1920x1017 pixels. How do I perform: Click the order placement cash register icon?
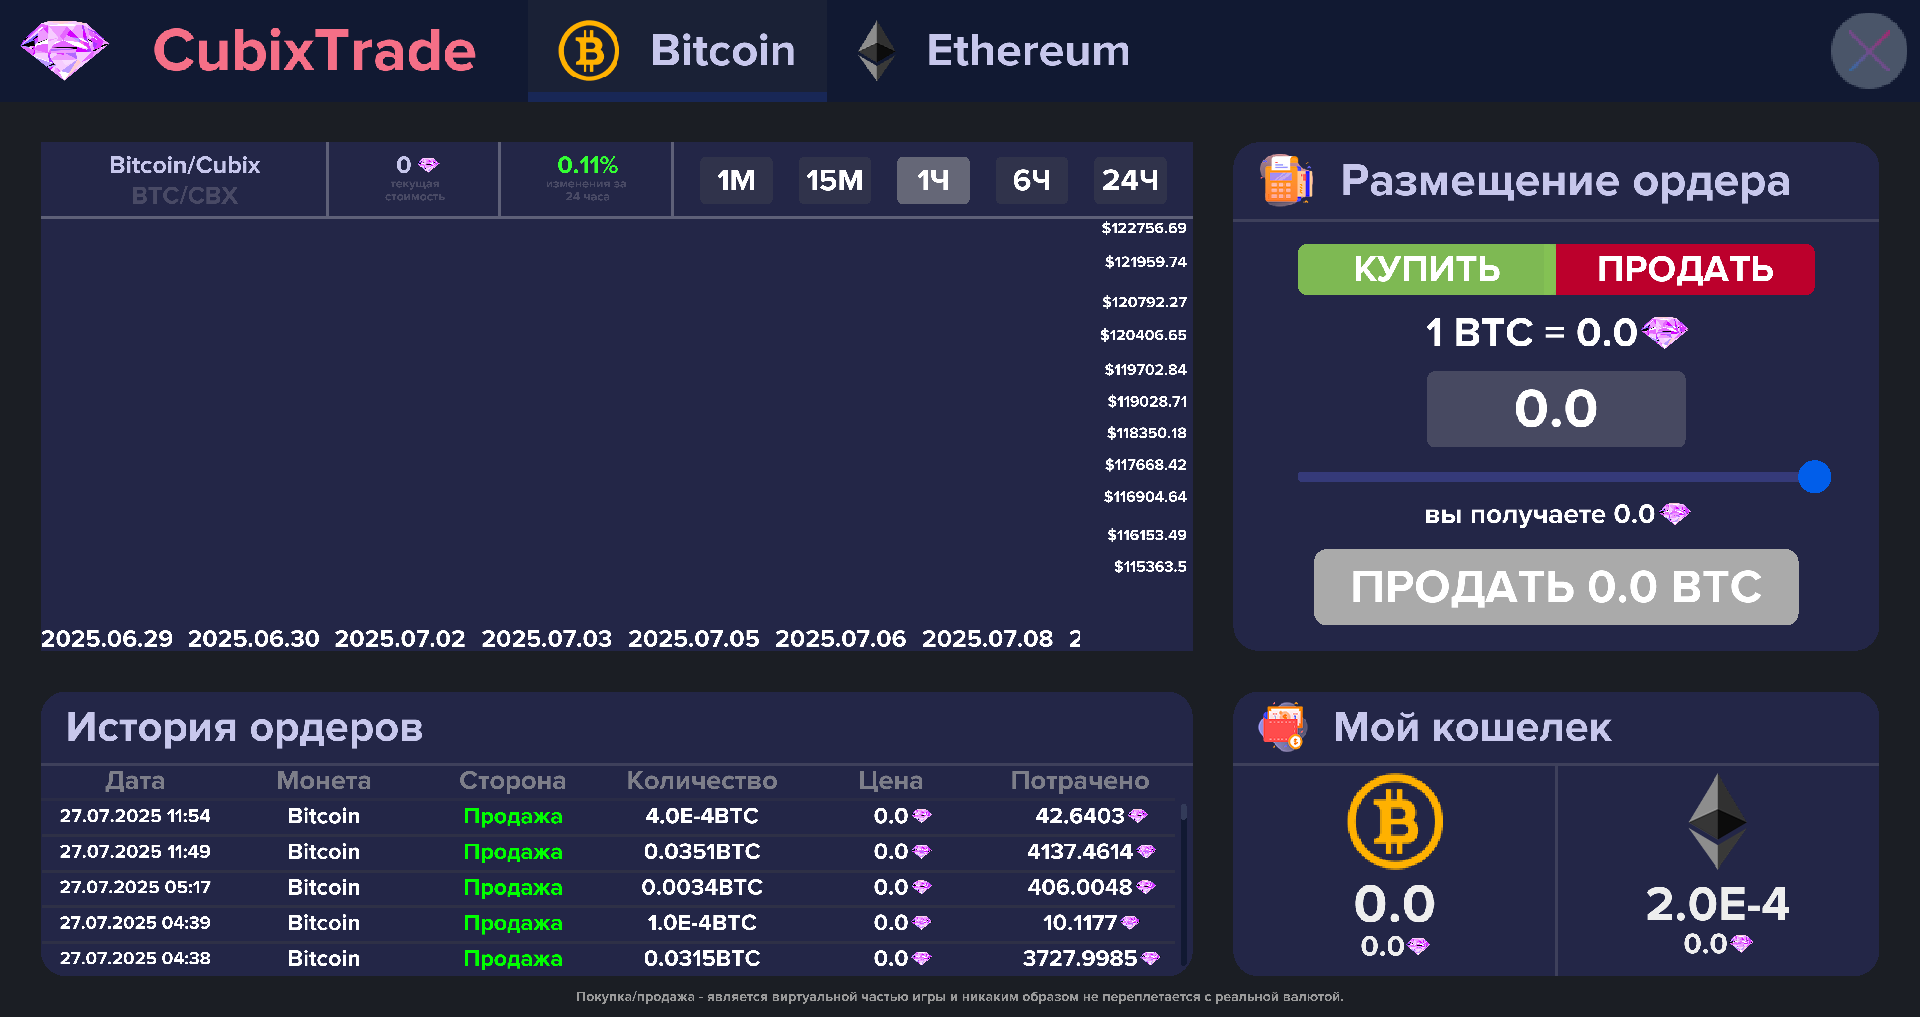tap(1286, 180)
